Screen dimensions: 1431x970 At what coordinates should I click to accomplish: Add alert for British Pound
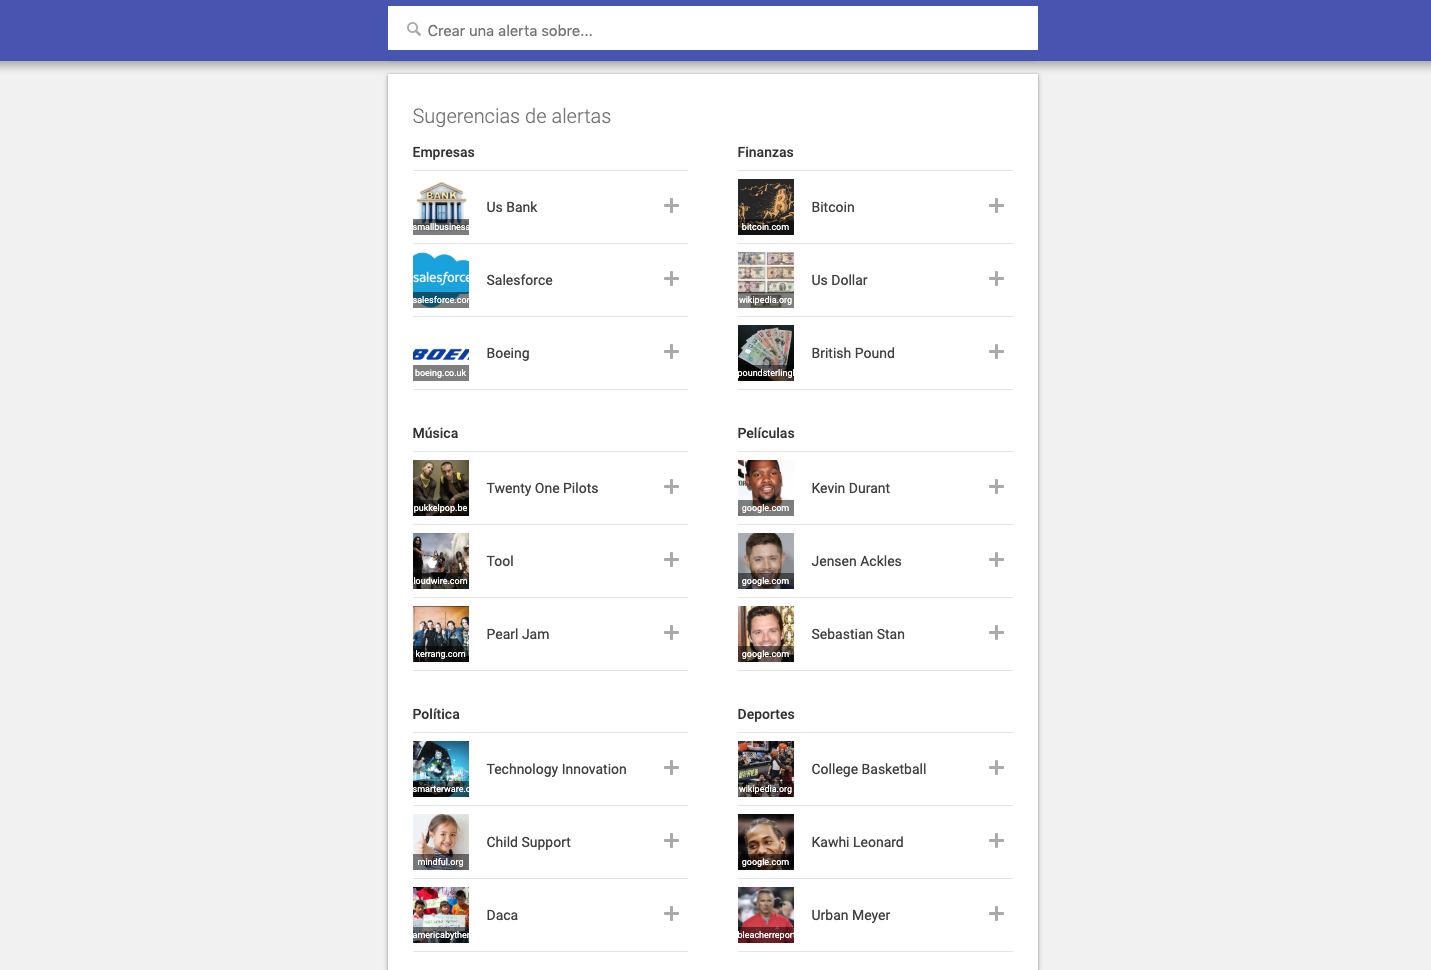tap(996, 352)
